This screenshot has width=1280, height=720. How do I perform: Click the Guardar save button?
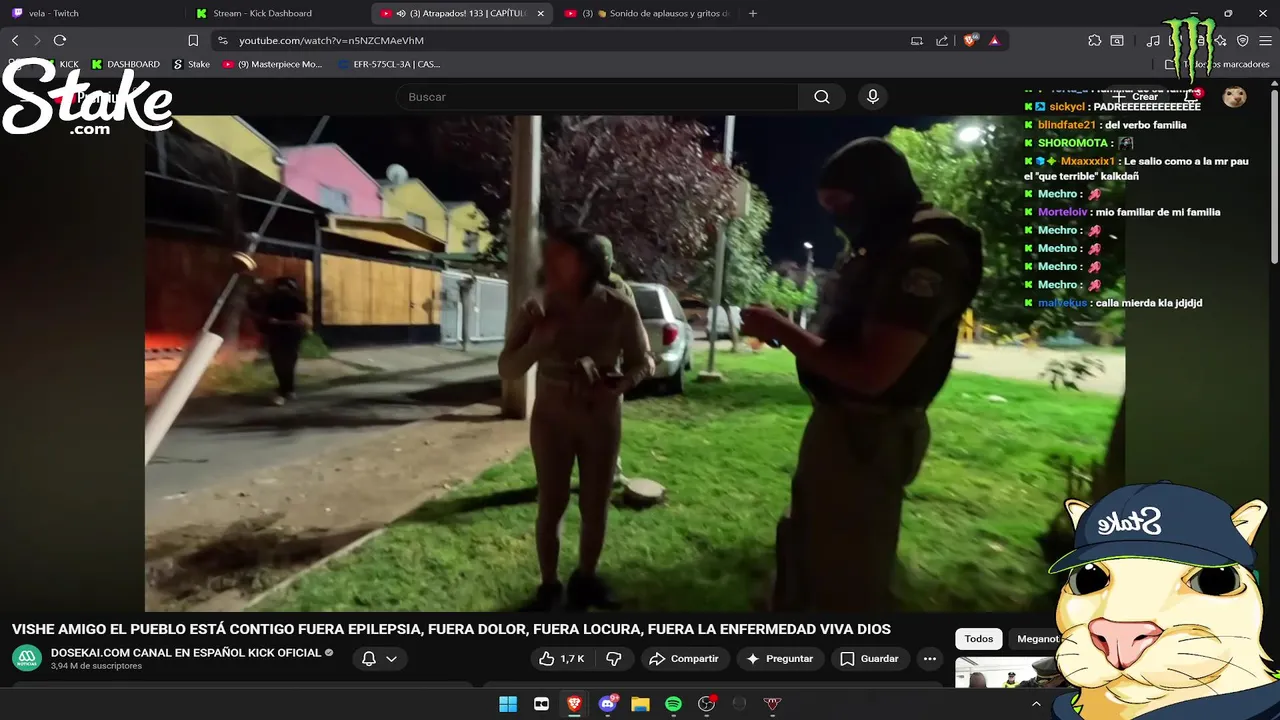pos(869,659)
